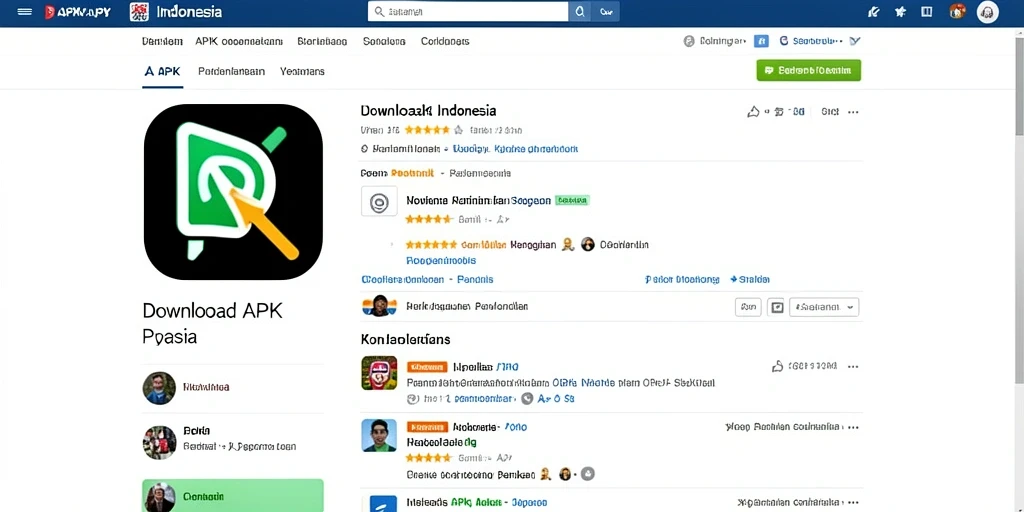The width and height of the screenshot is (1024, 512).
Task: Click the large green app icon thumbnail
Action: [233, 192]
